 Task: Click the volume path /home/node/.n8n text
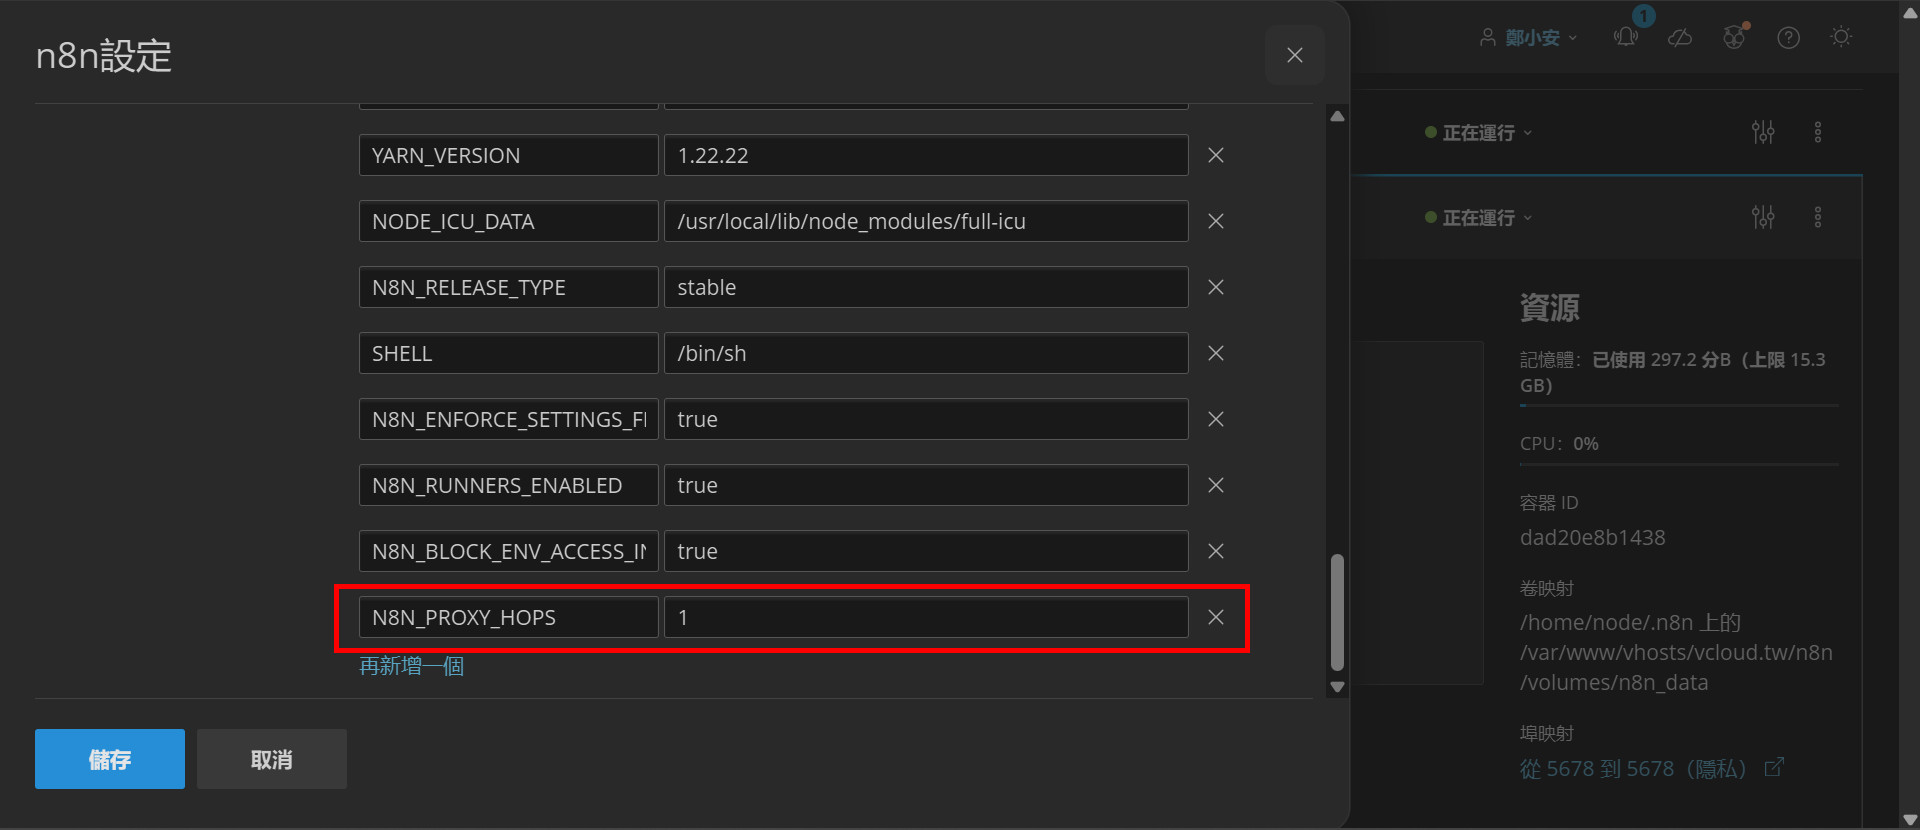1607,622
